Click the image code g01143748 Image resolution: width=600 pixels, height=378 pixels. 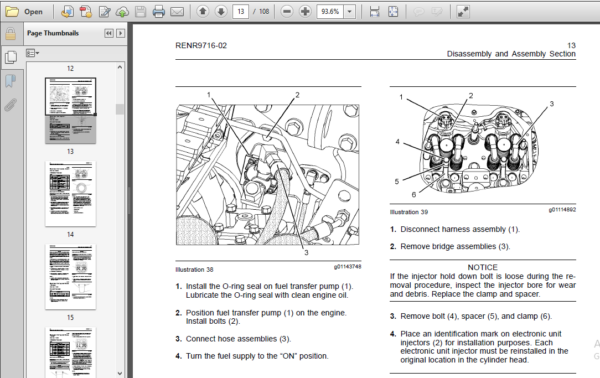click(x=347, y=267)
